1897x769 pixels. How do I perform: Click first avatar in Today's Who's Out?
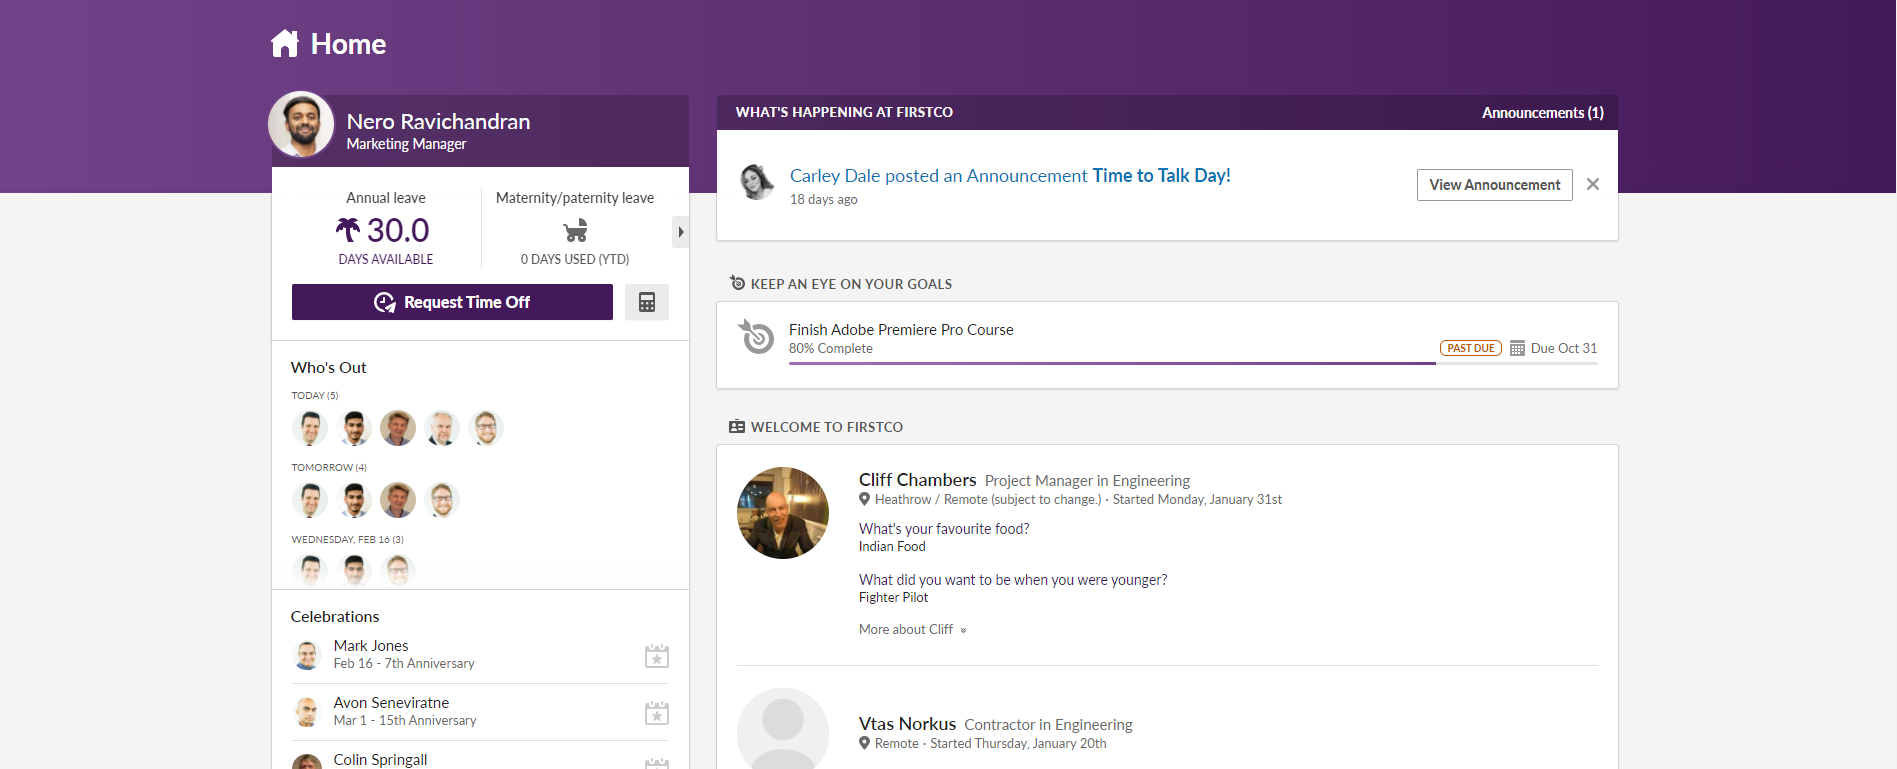point(310,428)
